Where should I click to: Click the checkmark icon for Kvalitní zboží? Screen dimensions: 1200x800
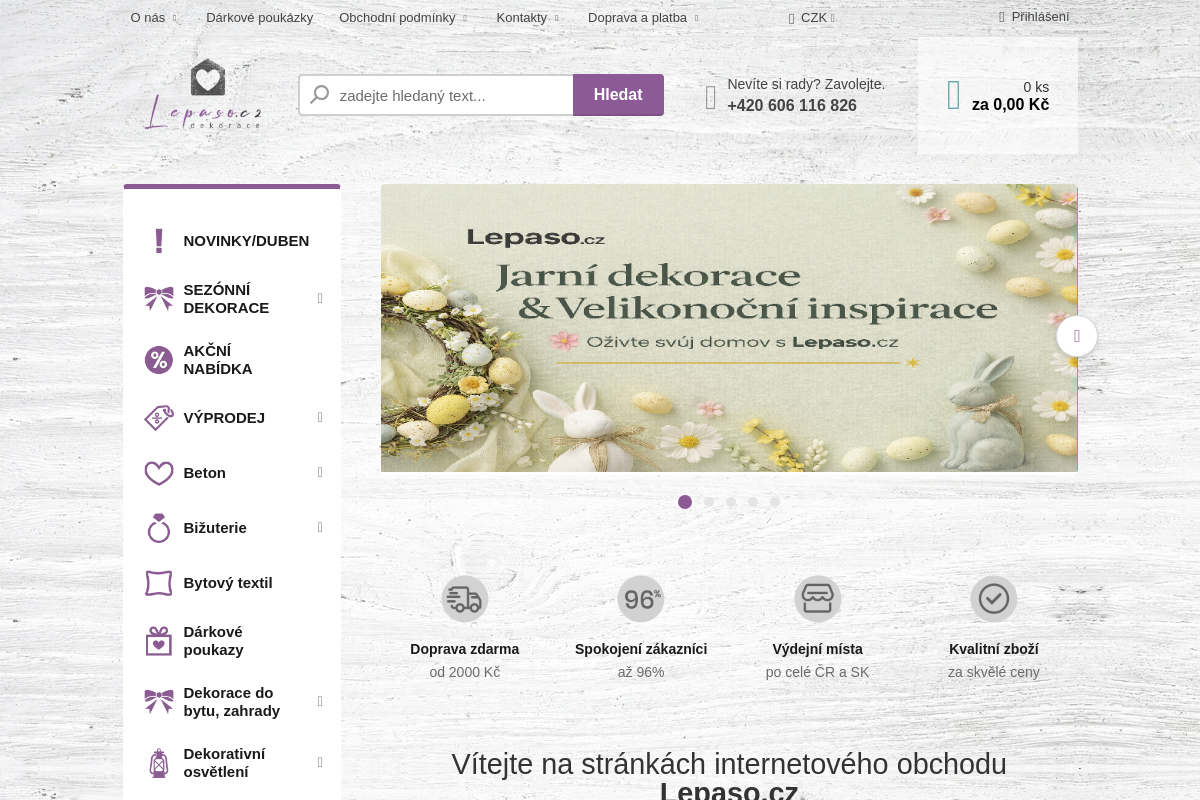(994, 599)
